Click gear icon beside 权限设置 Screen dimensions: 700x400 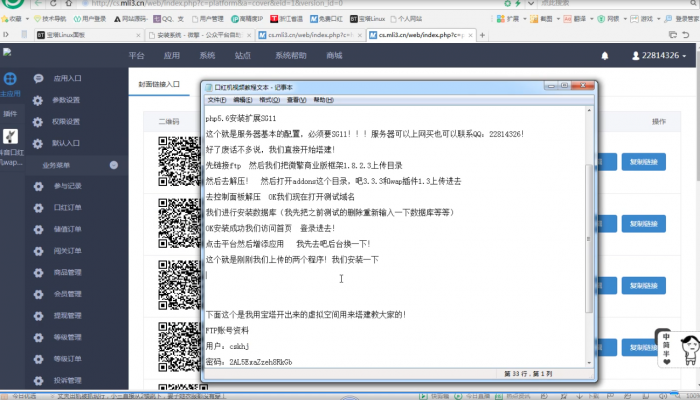pyautogui.click(x=38, y=121)
